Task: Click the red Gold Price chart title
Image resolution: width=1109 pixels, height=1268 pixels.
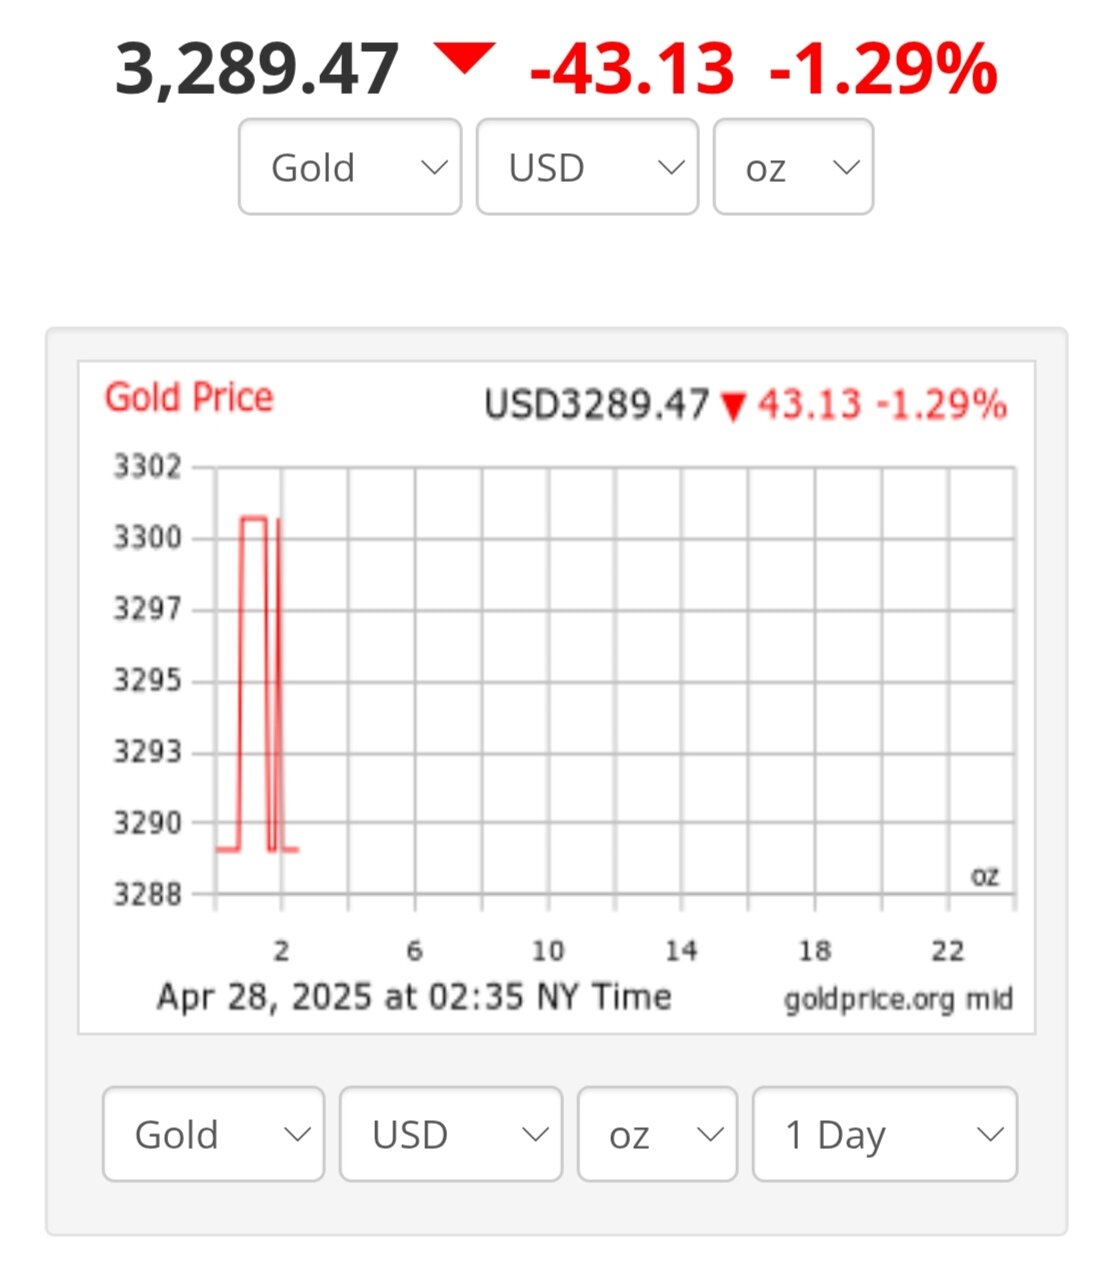Action: pos(189,398)
